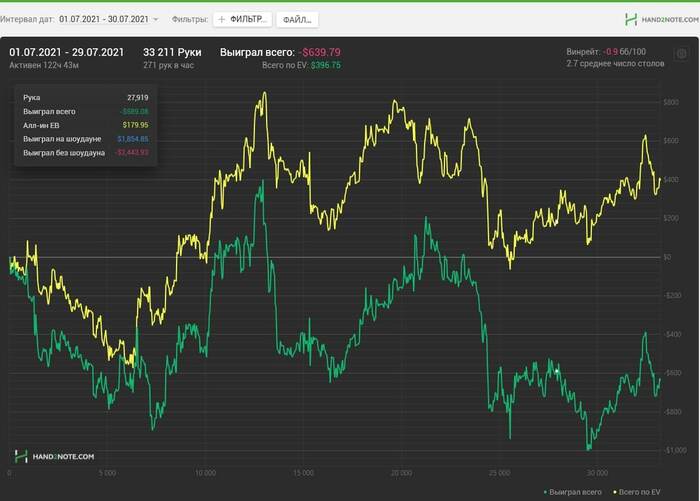Viewport: 700px width, 501px height.
Task: Click the Hand2Note logo top right
Action: [662, 20]
